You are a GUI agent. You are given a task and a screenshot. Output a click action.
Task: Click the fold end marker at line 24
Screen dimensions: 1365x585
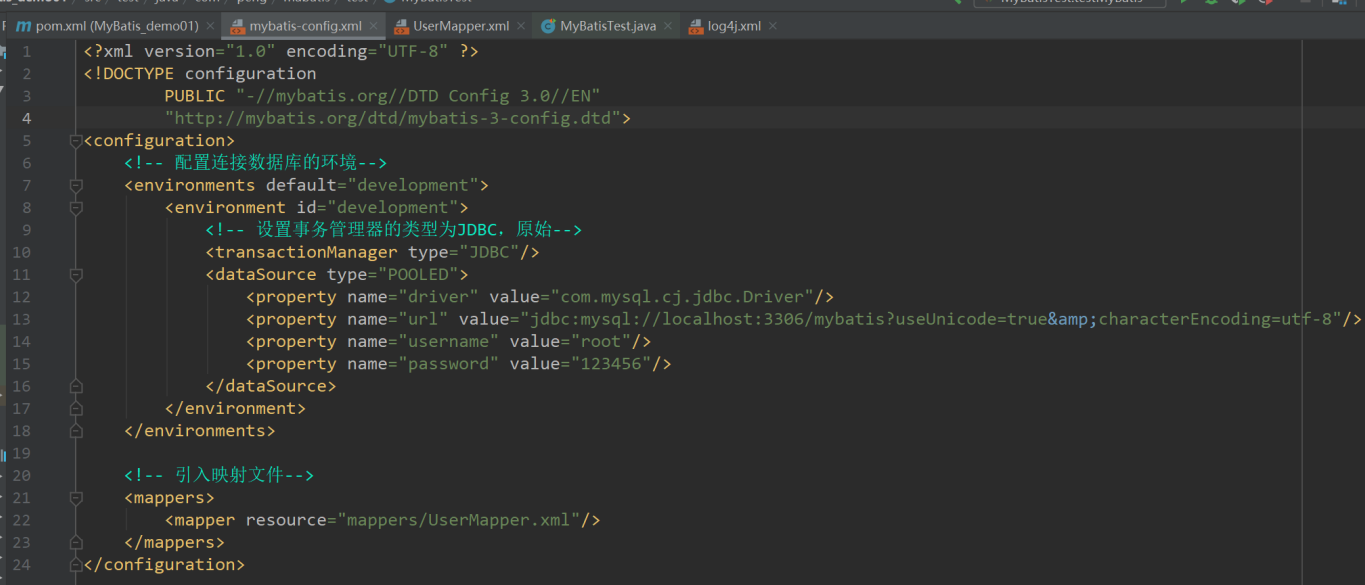tap(76, 565)
